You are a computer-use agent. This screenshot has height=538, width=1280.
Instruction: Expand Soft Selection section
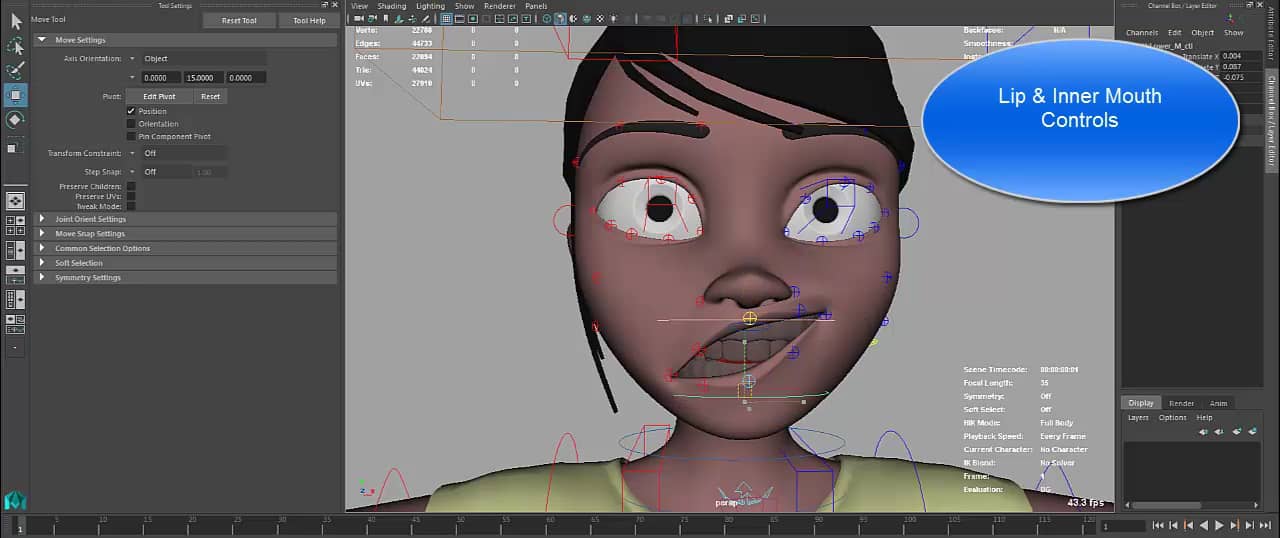tap(186, 263)
